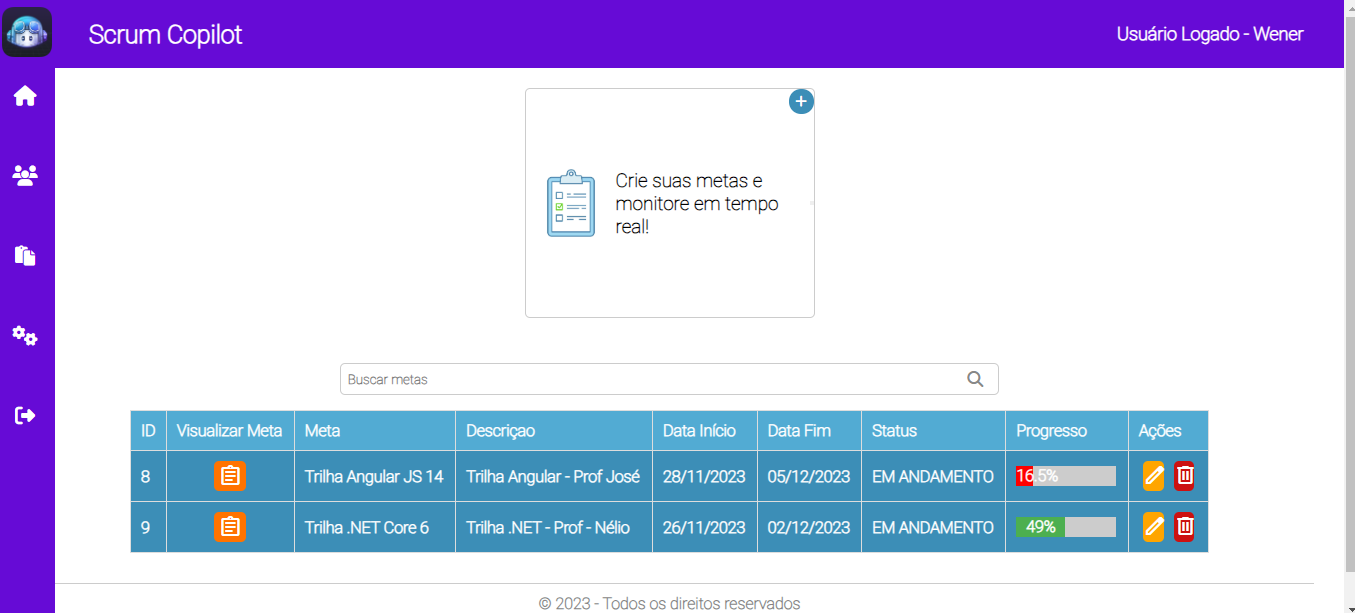This screenshot has width=1355, height=613.
Task: View details of Trilha Angular JS 14 via clipboard icon
Action: 230,476
